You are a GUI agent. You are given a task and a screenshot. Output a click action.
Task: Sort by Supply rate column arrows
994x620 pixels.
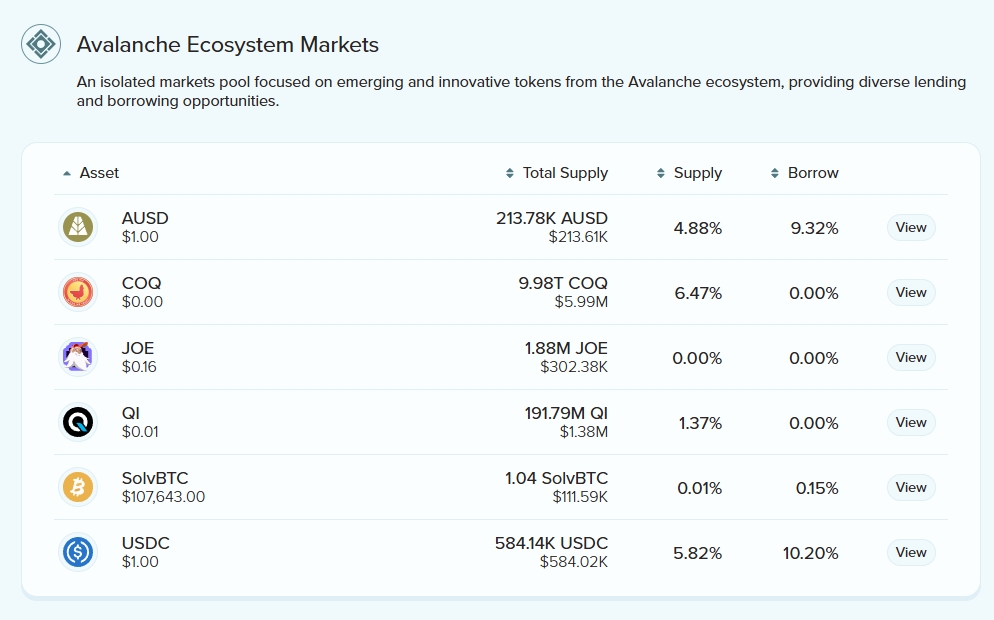661,173
